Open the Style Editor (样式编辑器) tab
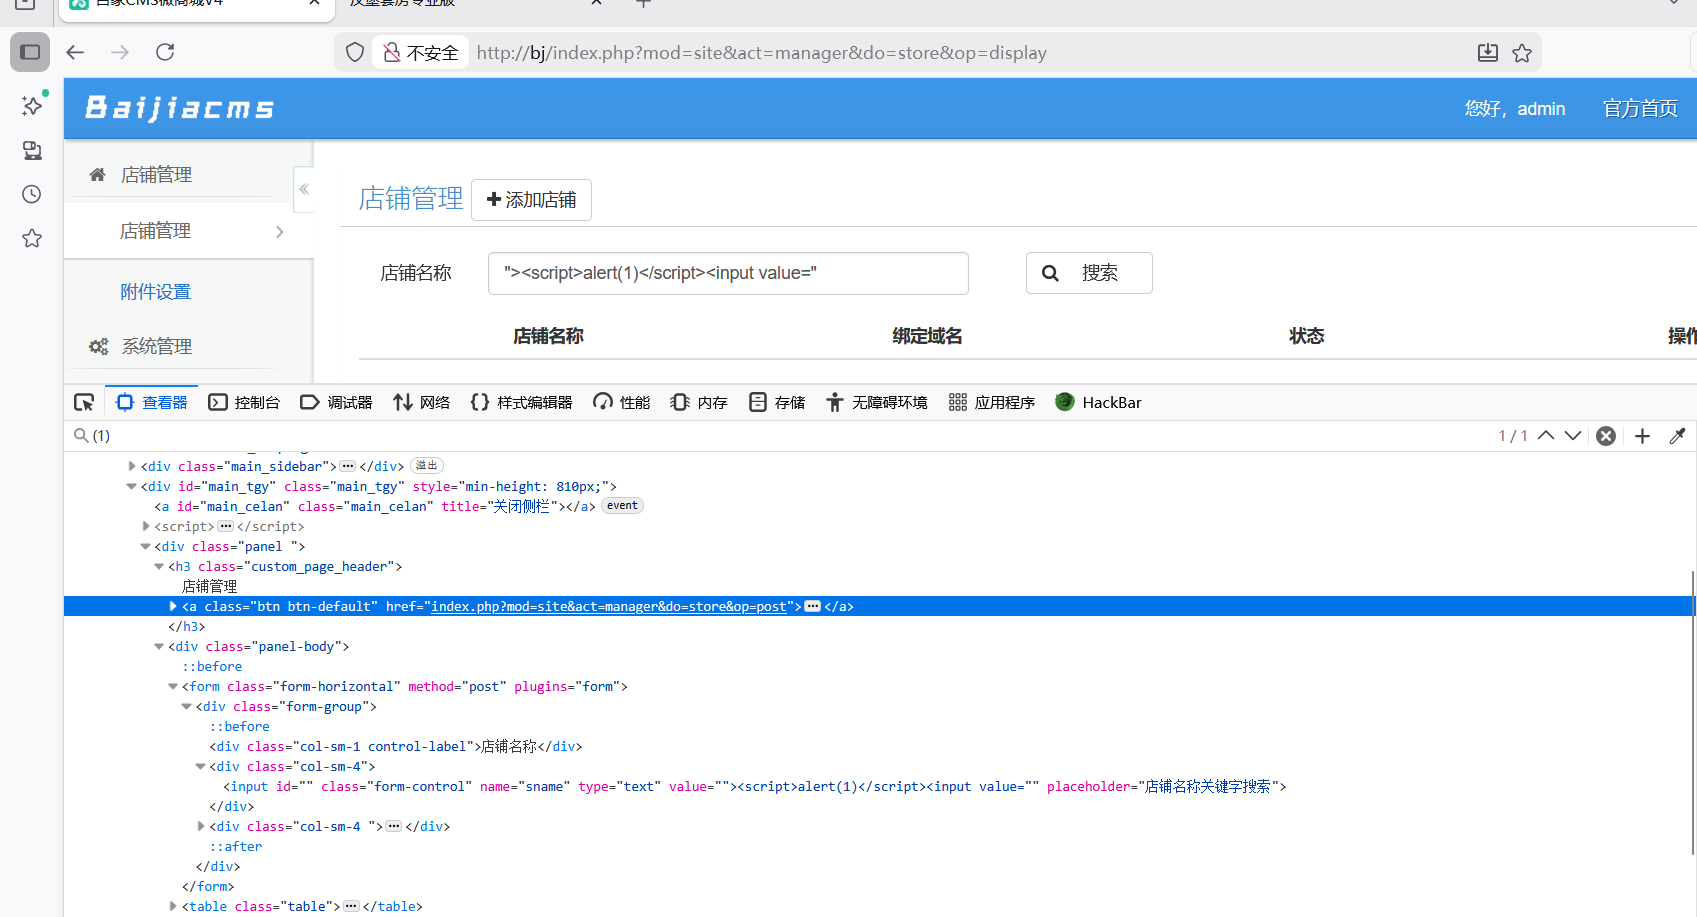Screen dimensions: 1697x917 tap(521, 402)
